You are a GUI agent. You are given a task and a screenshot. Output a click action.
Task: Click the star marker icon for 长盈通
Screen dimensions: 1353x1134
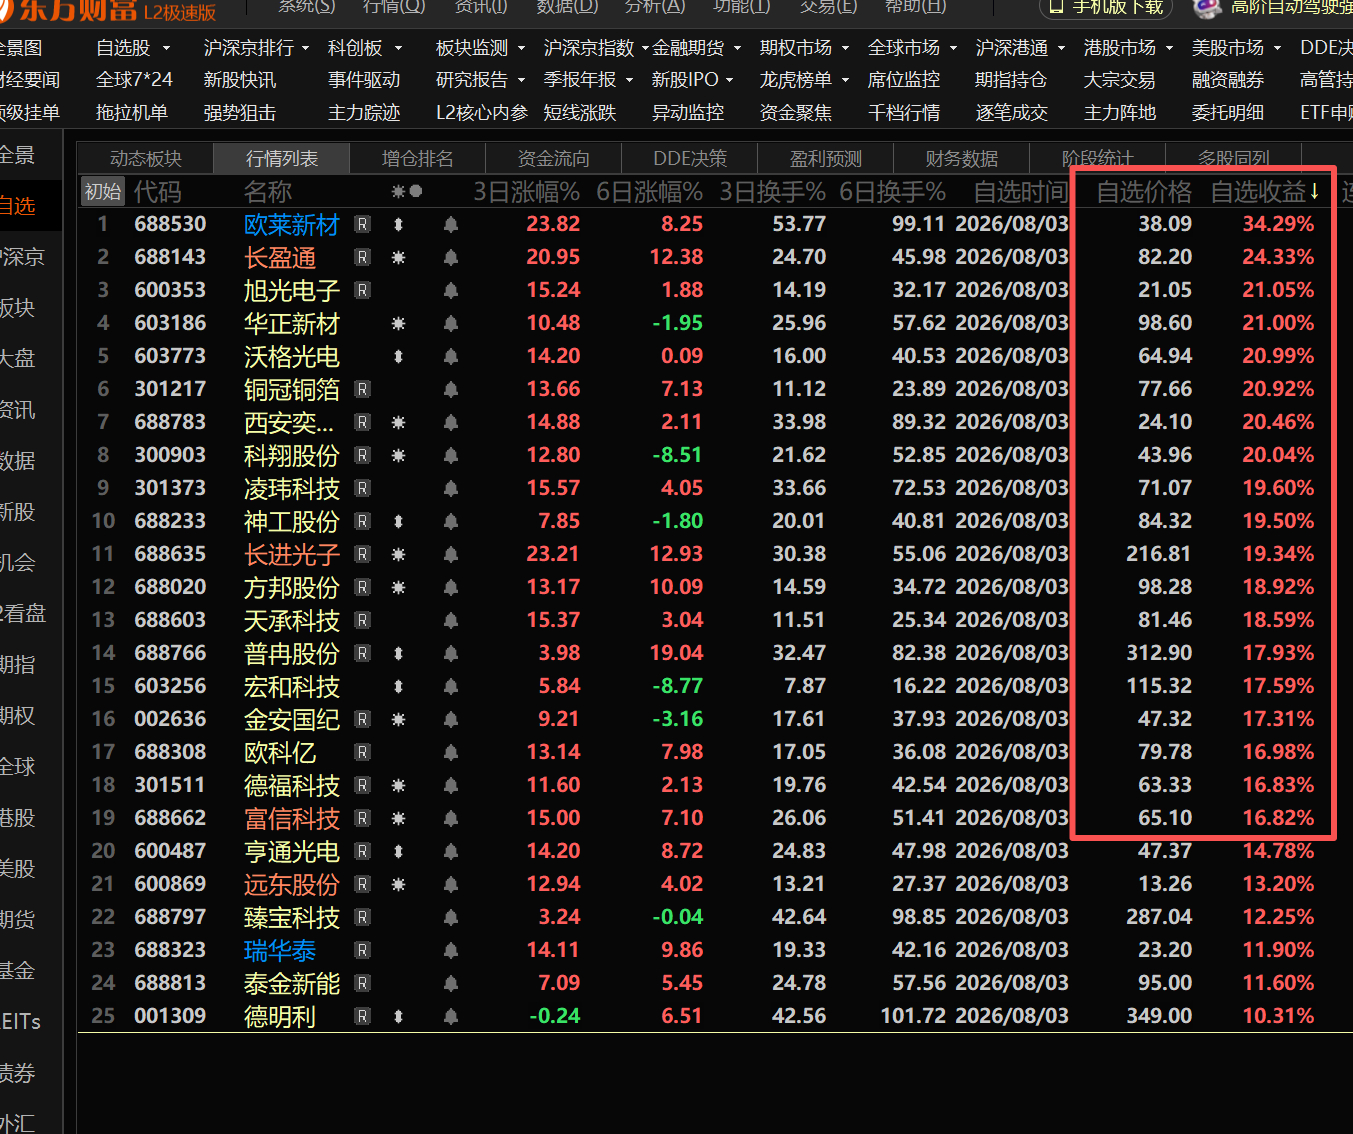pos(398,258)
